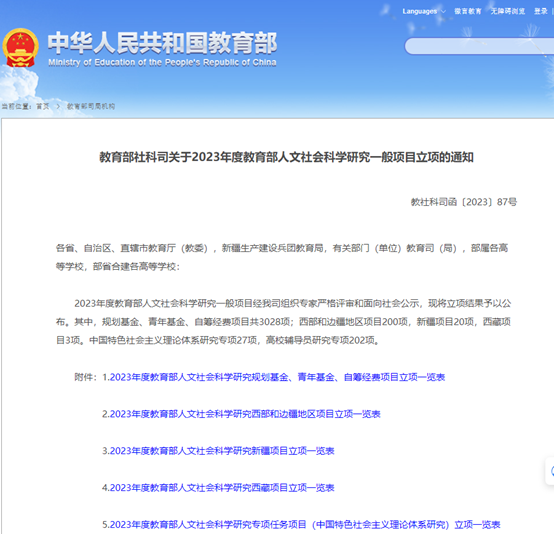Go to 首页 in the breadcrumb

(x=43, y=106)
